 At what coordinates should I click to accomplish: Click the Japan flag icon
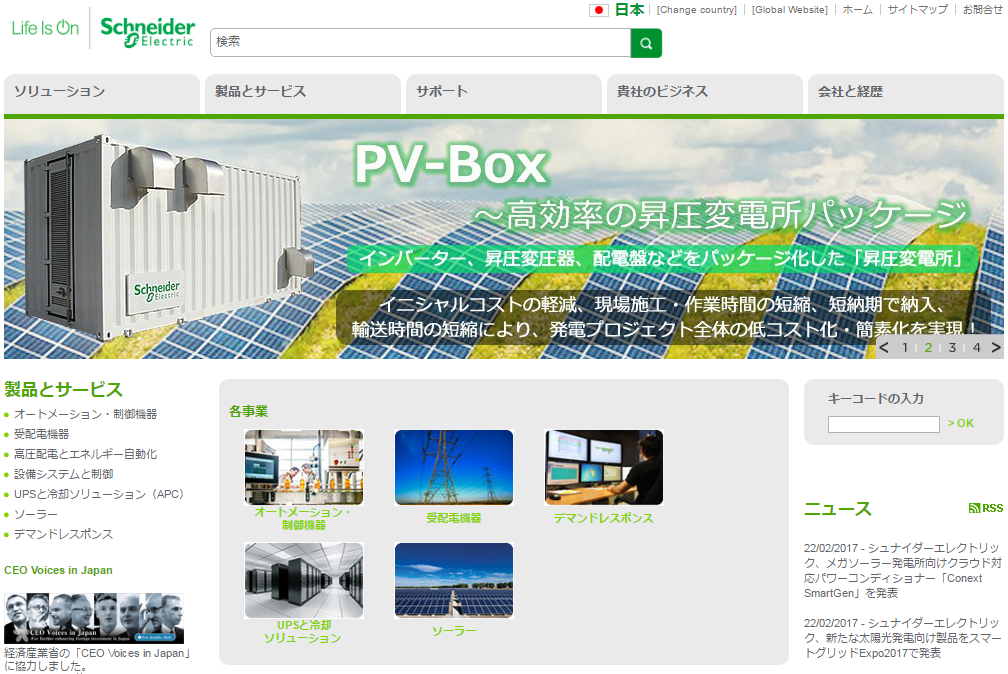point(598,10)
